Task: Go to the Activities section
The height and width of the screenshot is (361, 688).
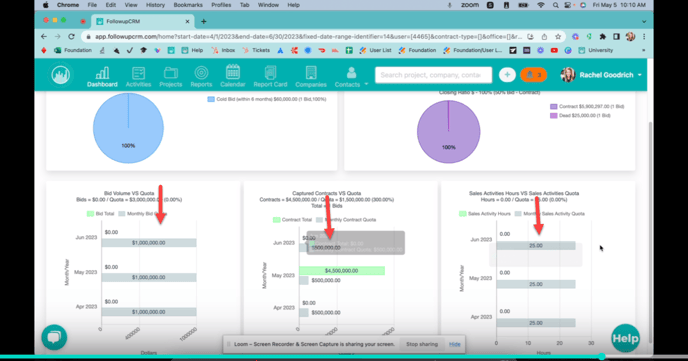Action: click(x=138, y=77)
